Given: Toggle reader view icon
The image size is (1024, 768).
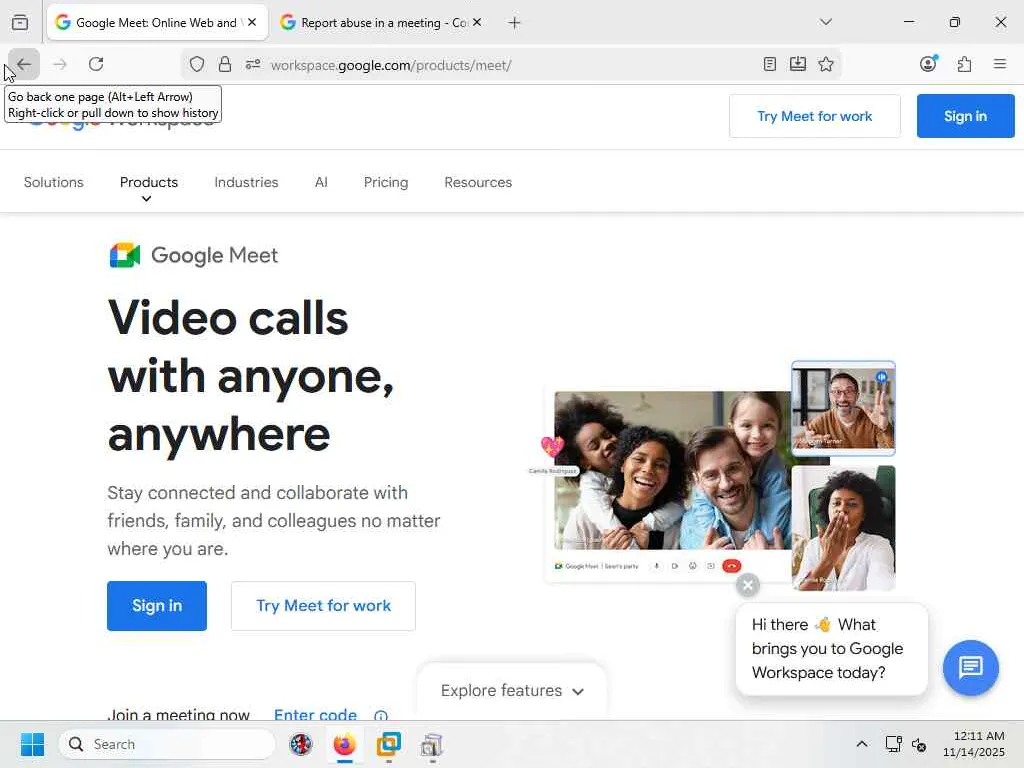Looking at the screenshot, I should click(x=769, y=64).
